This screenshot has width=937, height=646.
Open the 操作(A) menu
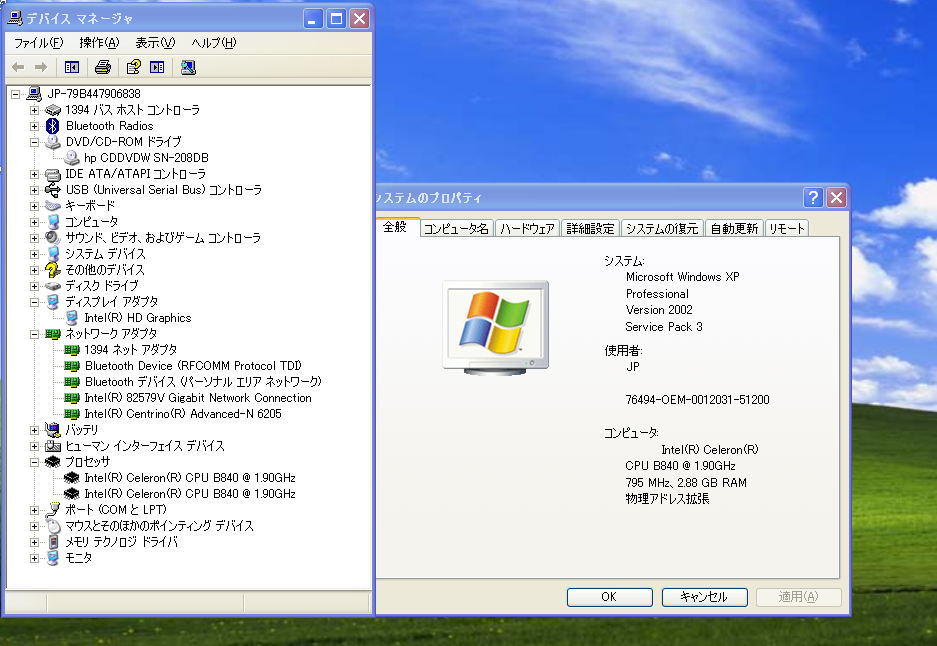(x=99, y=42)
